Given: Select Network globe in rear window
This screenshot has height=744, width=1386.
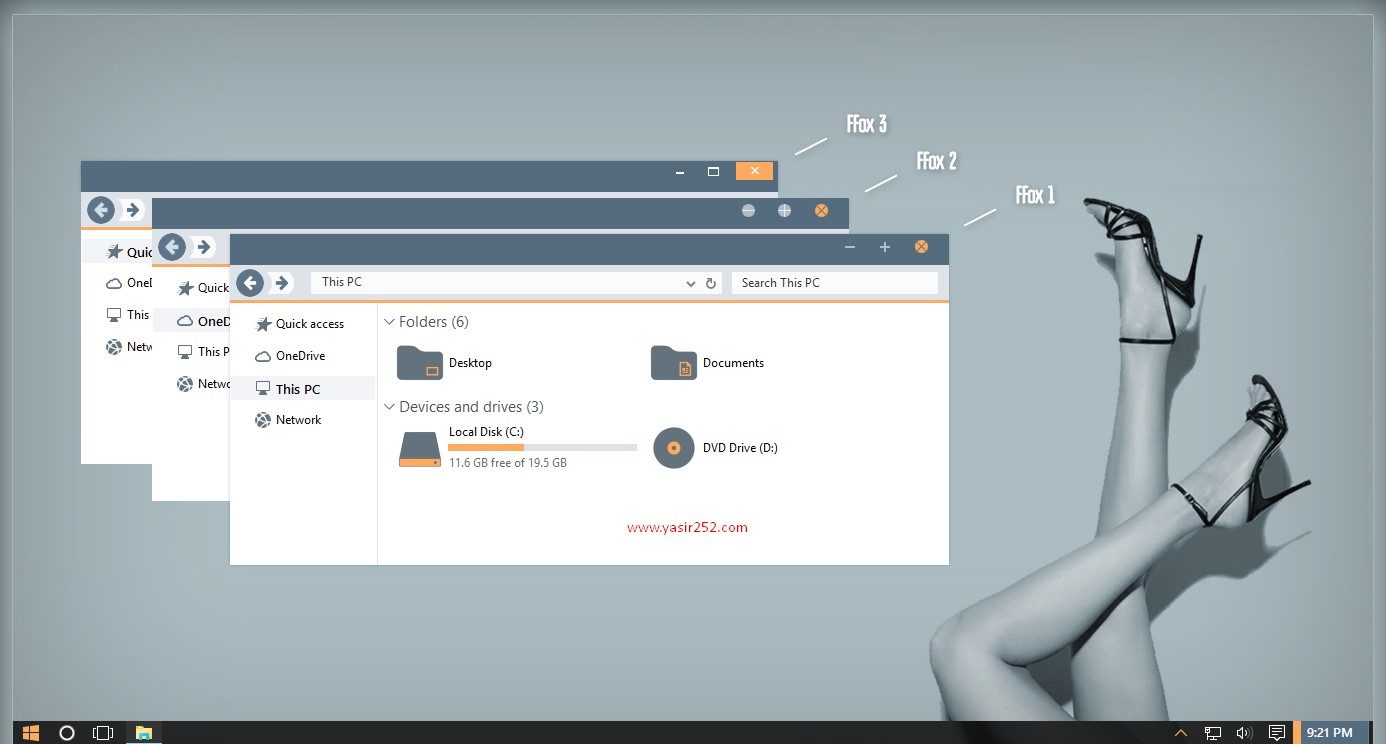Looking at the screenshot, I should tap(114, 347).
